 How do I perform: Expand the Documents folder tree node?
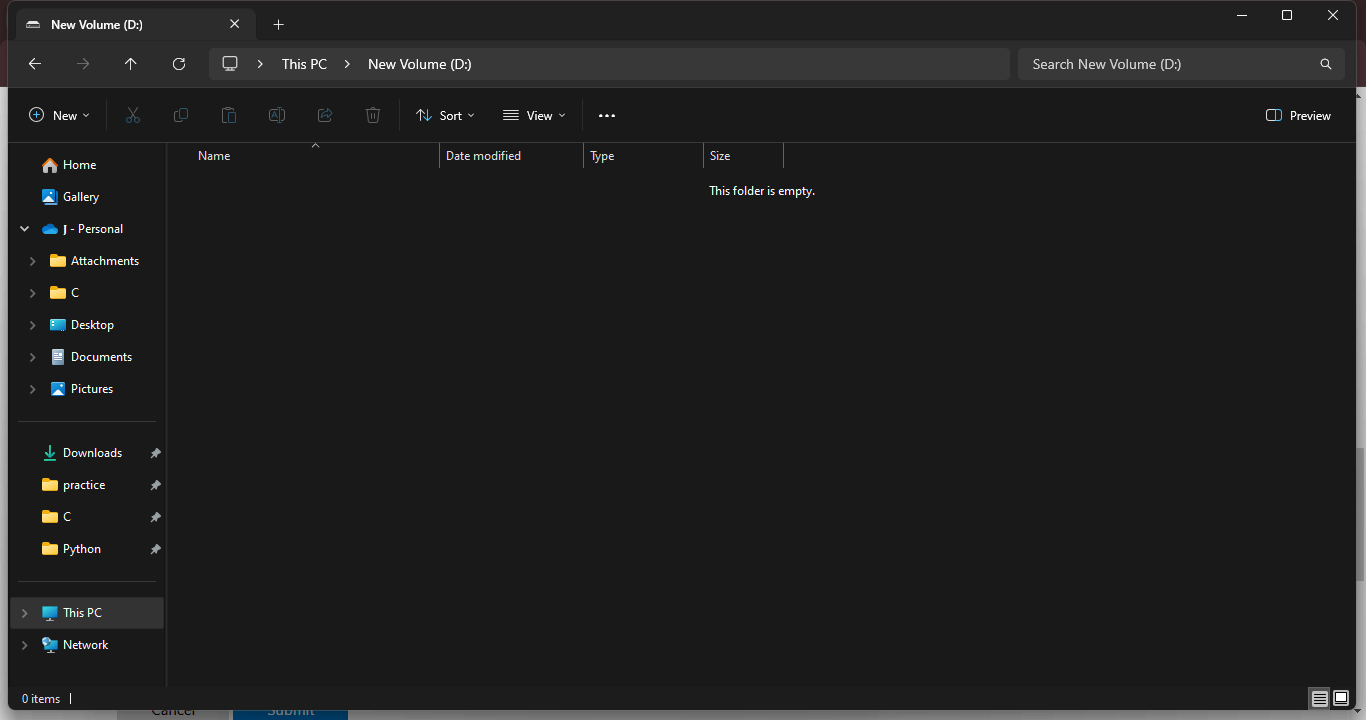(33, 357)
